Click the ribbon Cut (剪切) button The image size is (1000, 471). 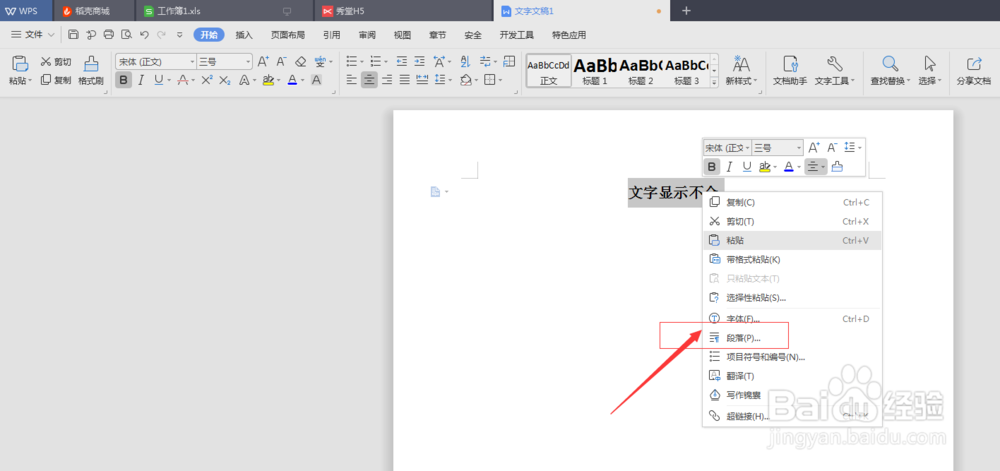[x=56, y=62]
